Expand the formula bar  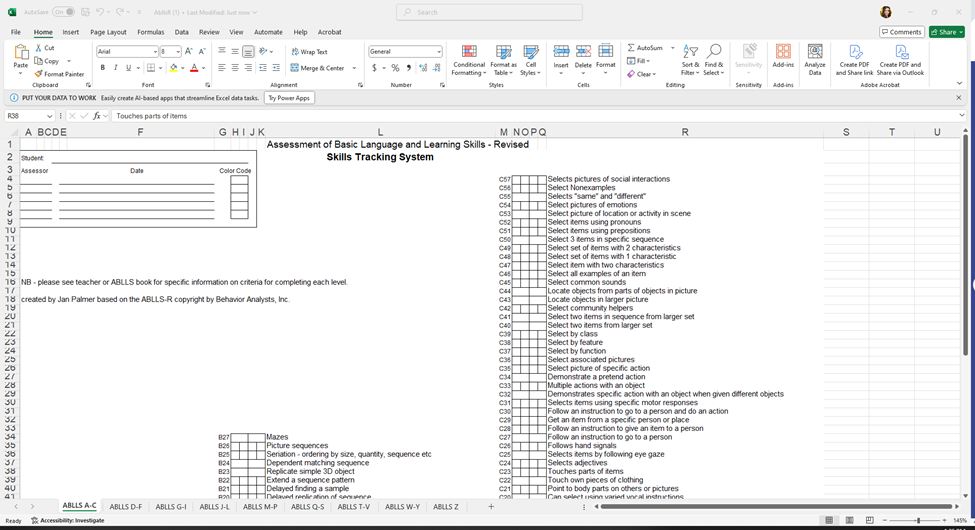pyautogui.click(x=962, y=116)
